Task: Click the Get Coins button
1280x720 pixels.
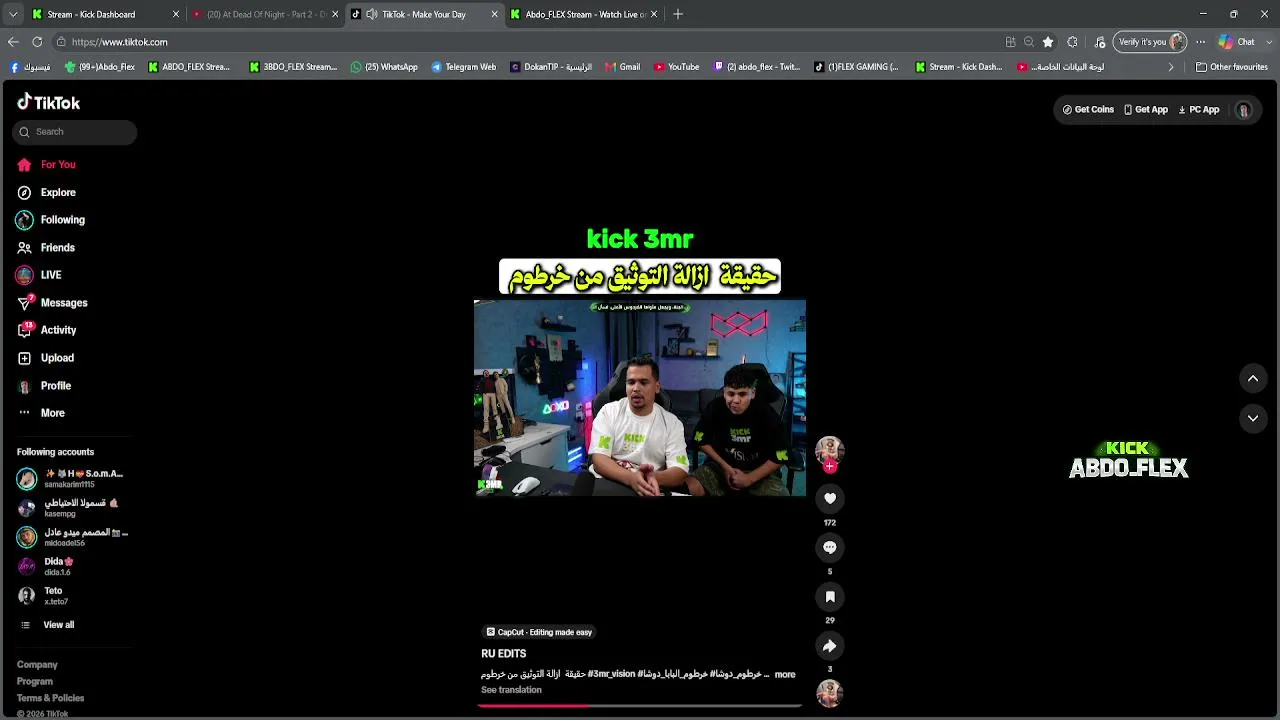Action: pyautogui.click(x=1088, y=110)
